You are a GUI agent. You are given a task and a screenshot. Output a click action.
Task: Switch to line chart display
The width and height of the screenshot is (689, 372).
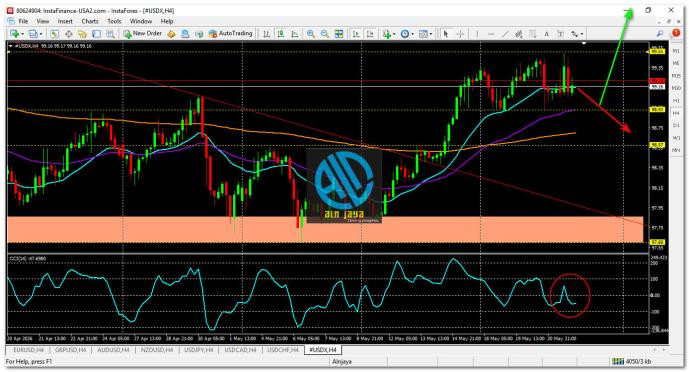coord(294,34)
